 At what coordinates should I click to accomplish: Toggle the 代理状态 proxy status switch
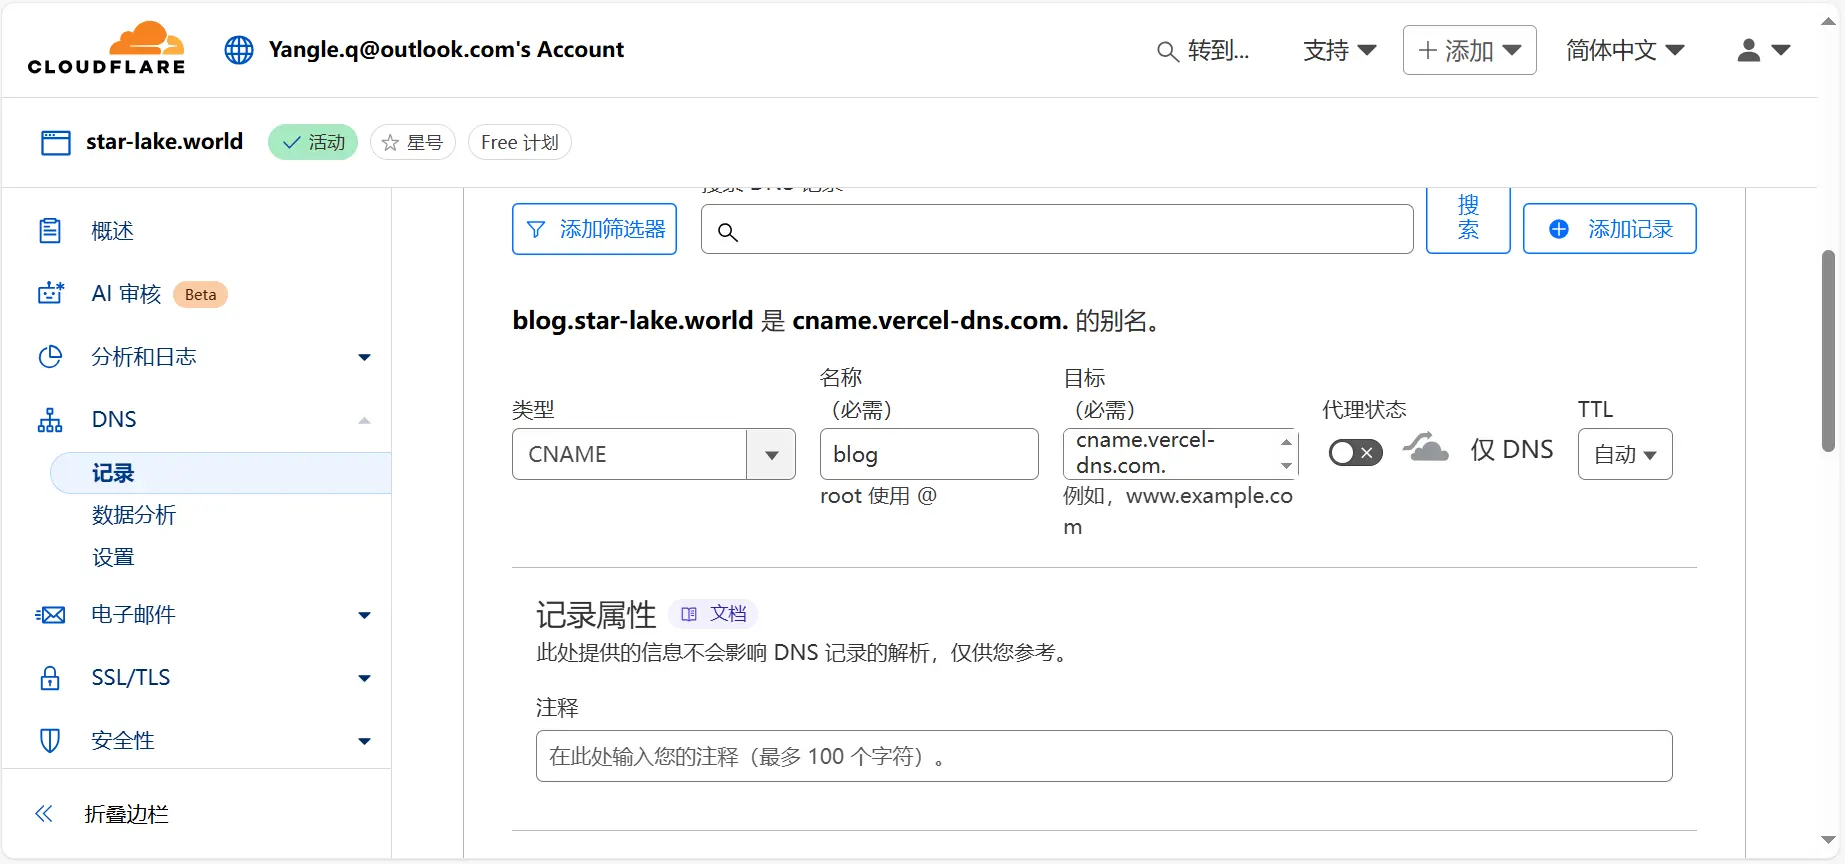pyautogui.click(x=1355, y=453)
